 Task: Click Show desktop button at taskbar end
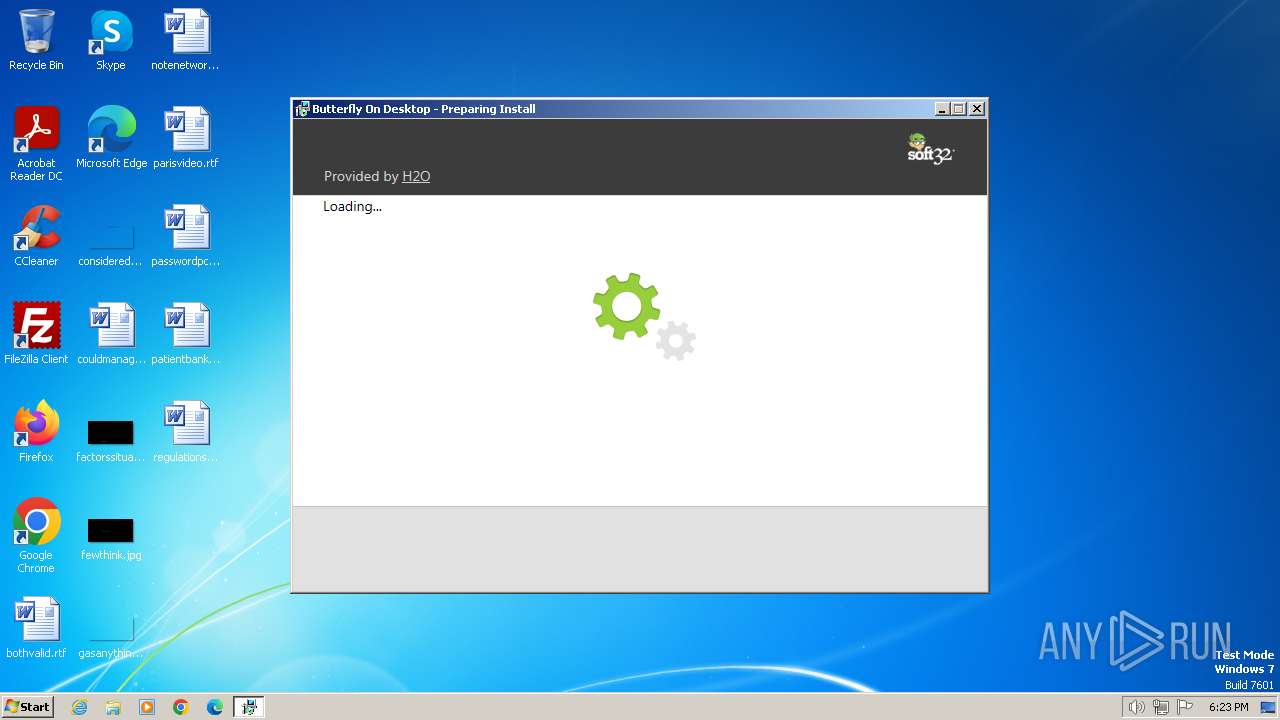[1267, 707]
